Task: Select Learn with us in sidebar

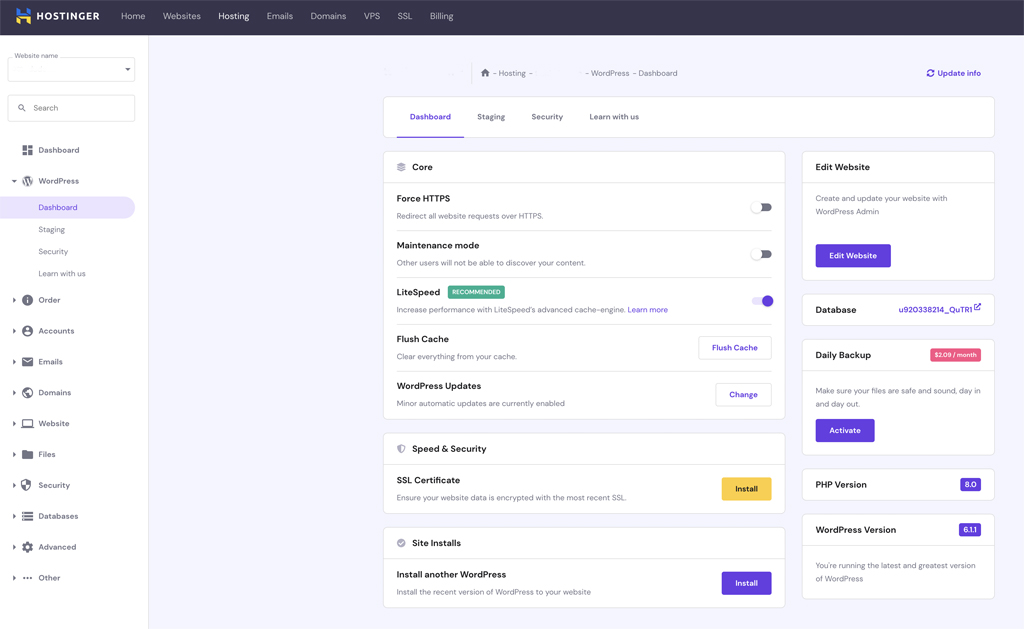Action: (x=62, y=274)
